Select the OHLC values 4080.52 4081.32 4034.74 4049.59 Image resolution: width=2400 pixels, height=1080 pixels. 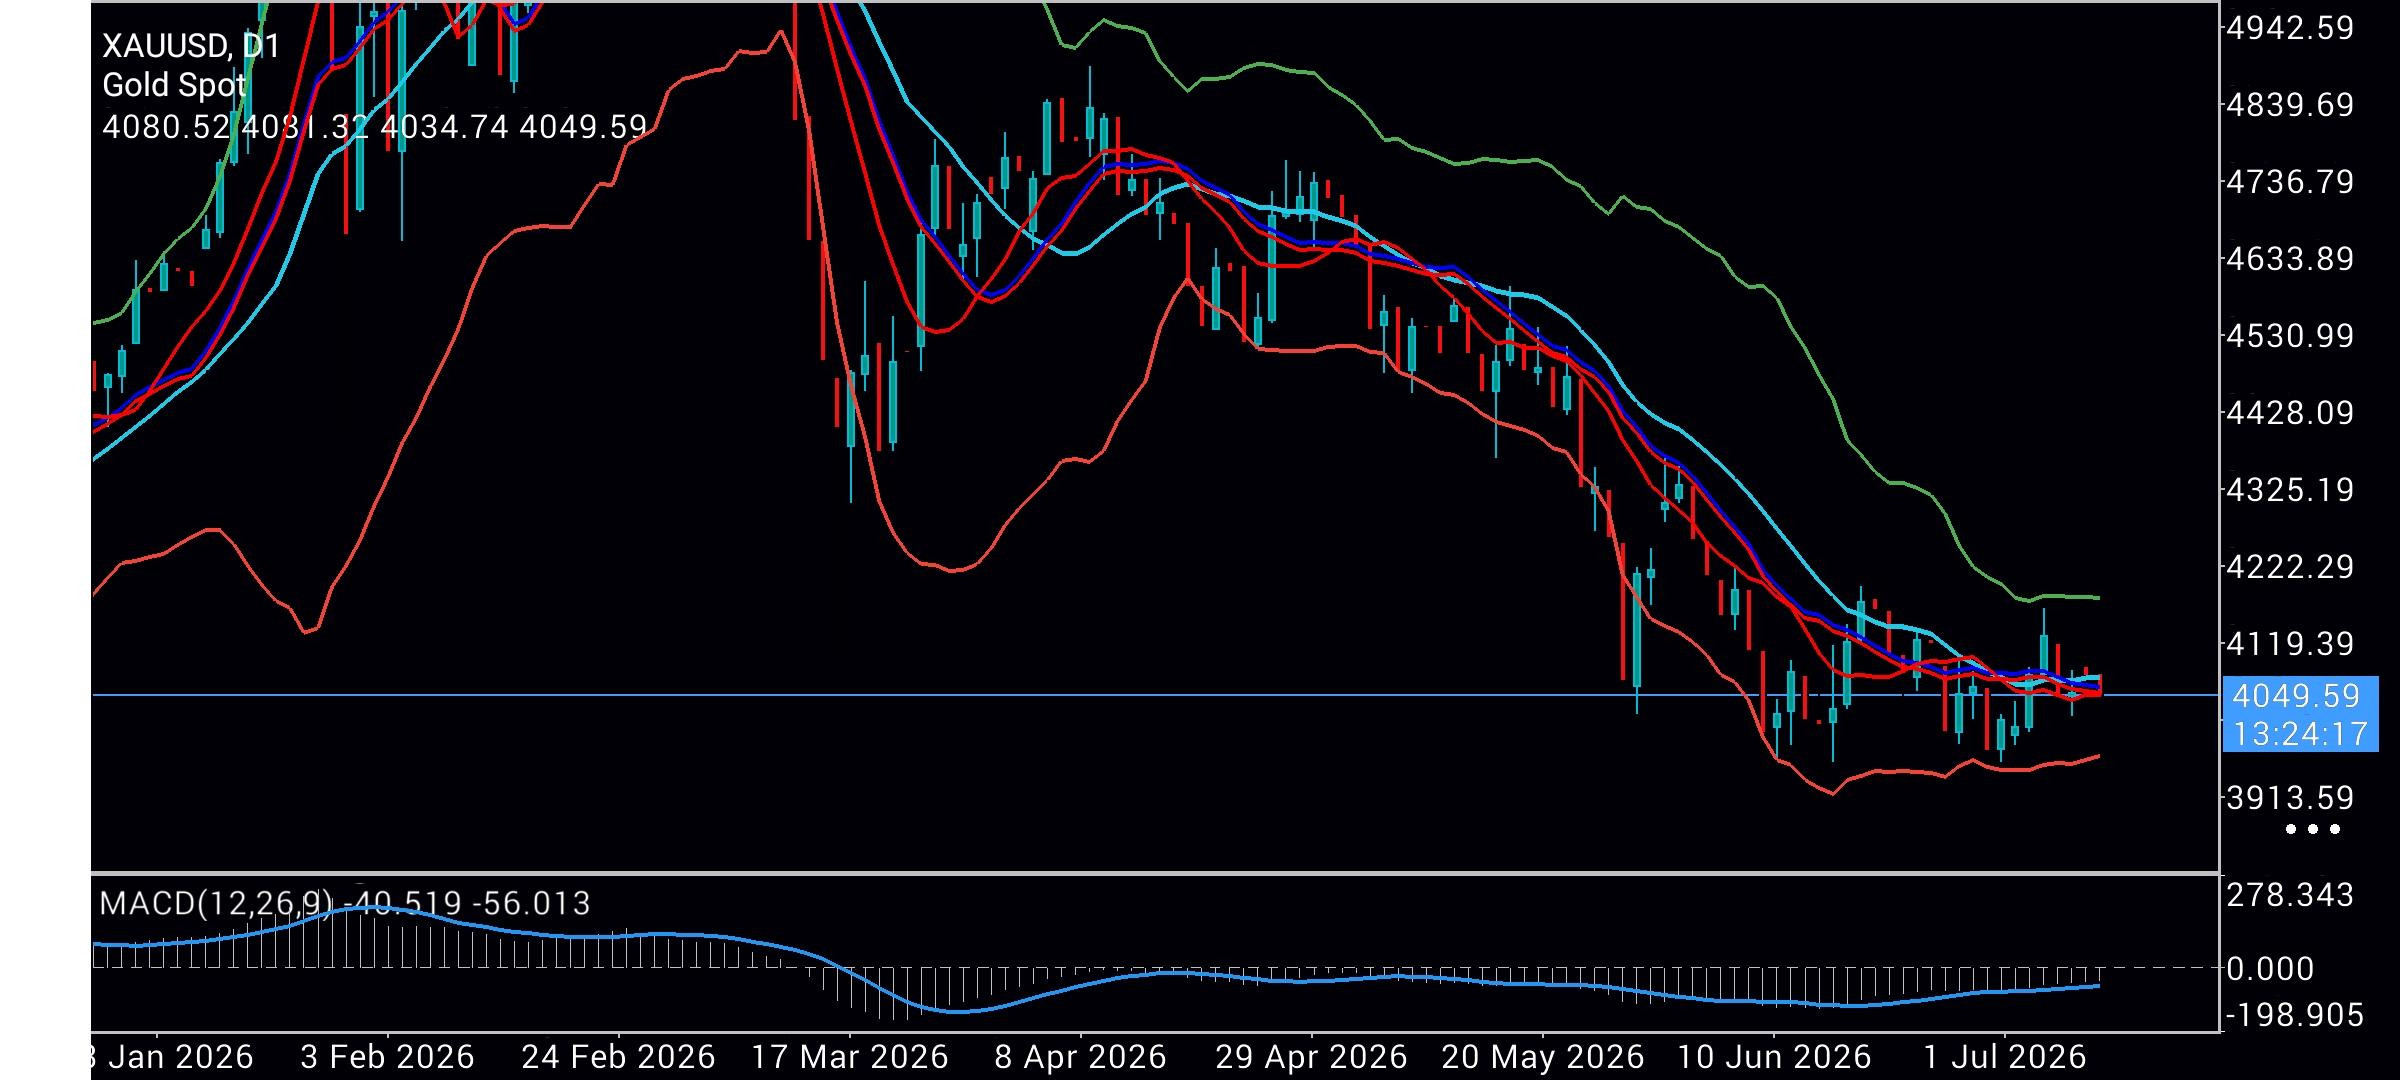(375, 127)
